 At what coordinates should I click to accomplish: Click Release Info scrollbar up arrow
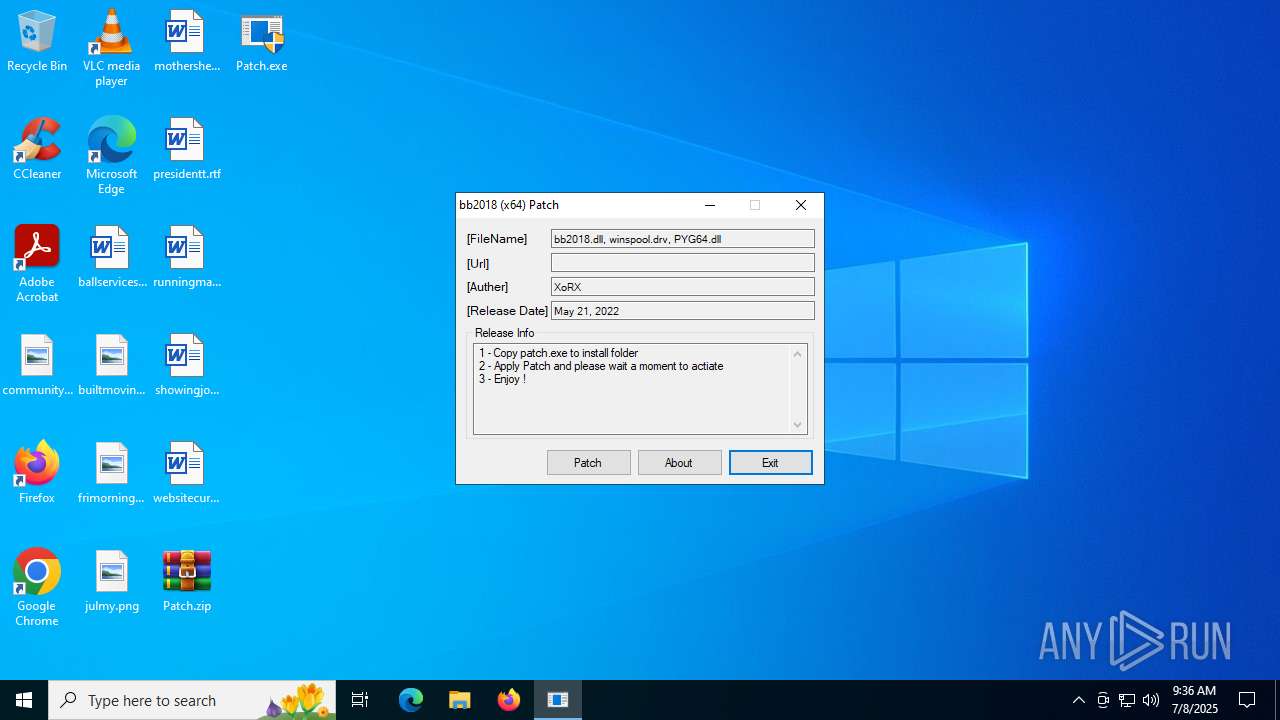pyautogui.click(x=798, y=354)
